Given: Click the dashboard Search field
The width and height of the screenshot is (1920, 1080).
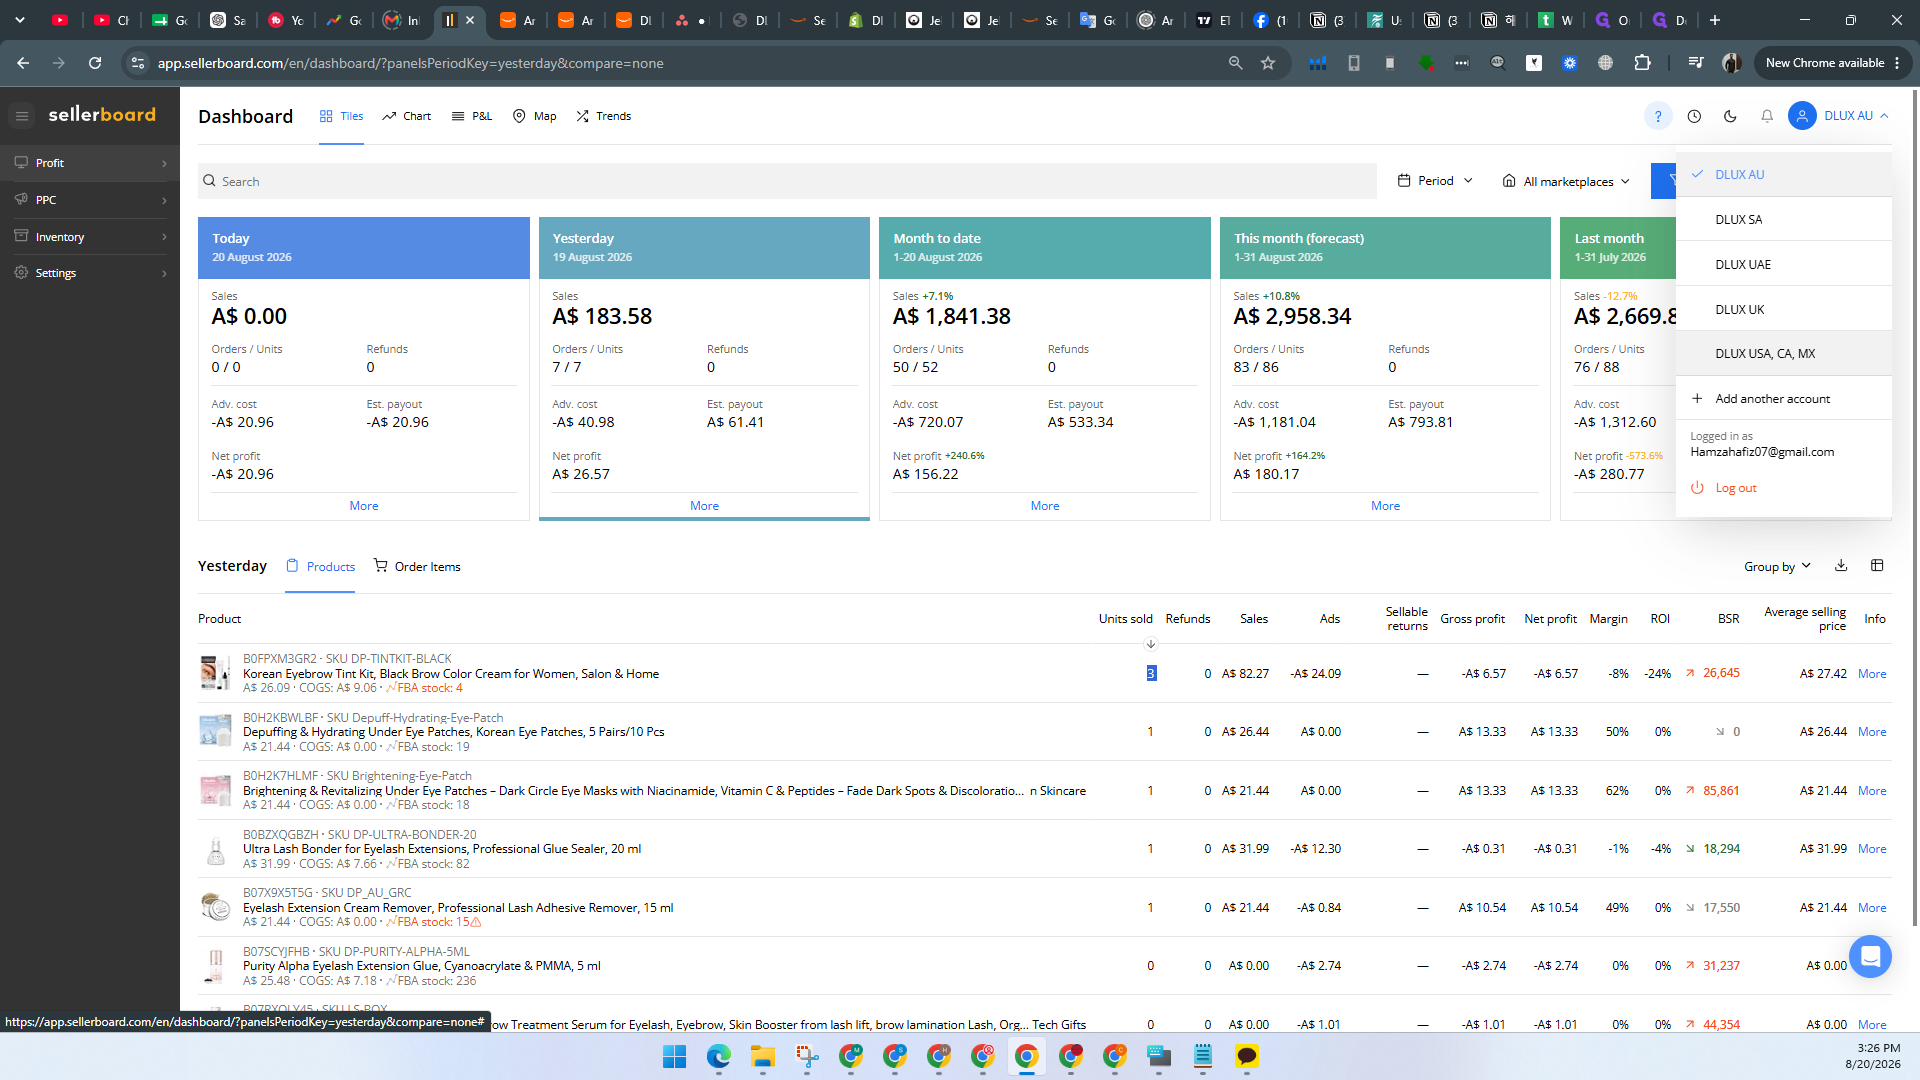Looking at the screenshot, I should coord(787,181).
